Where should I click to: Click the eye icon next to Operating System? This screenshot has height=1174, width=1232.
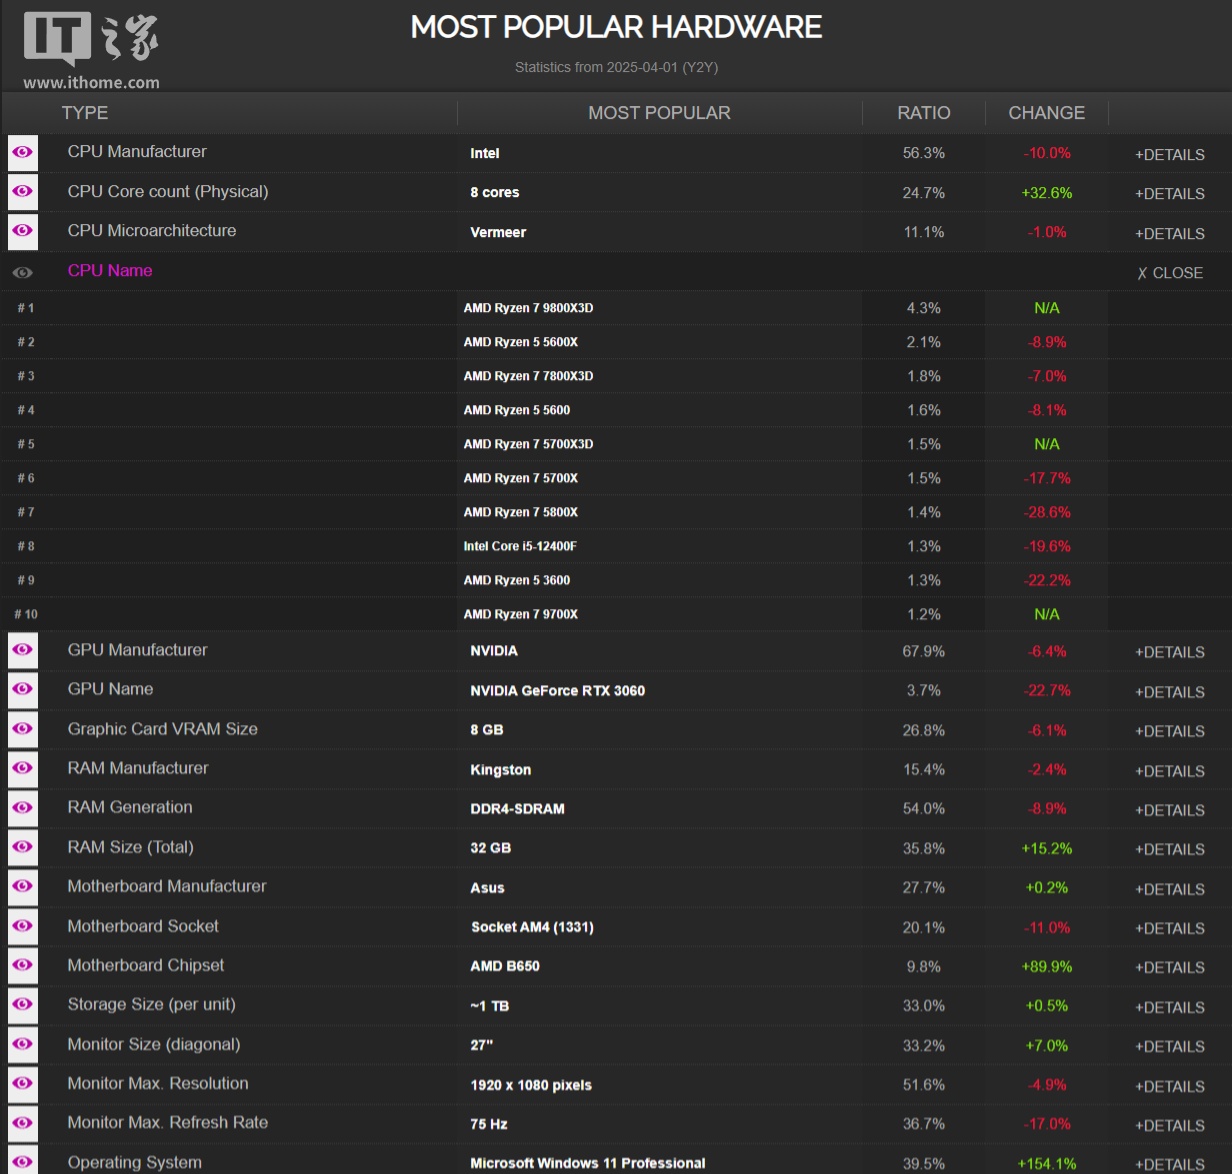(x=22, y=1161)
